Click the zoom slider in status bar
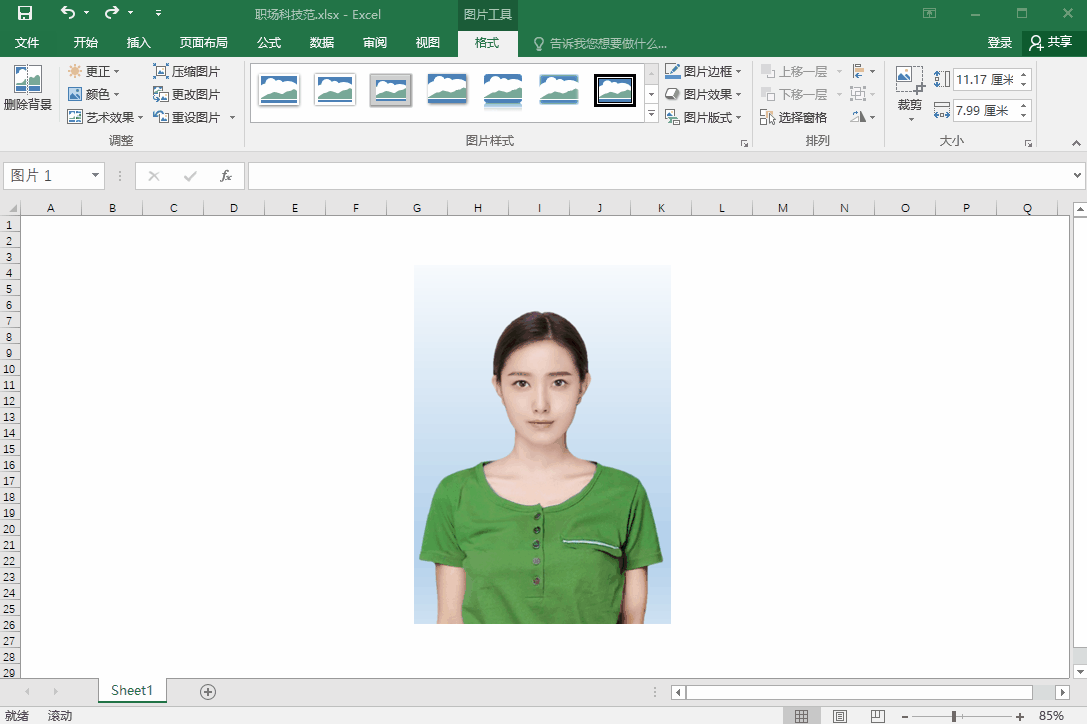The image size is (1087, 724). tap(954, 716)
